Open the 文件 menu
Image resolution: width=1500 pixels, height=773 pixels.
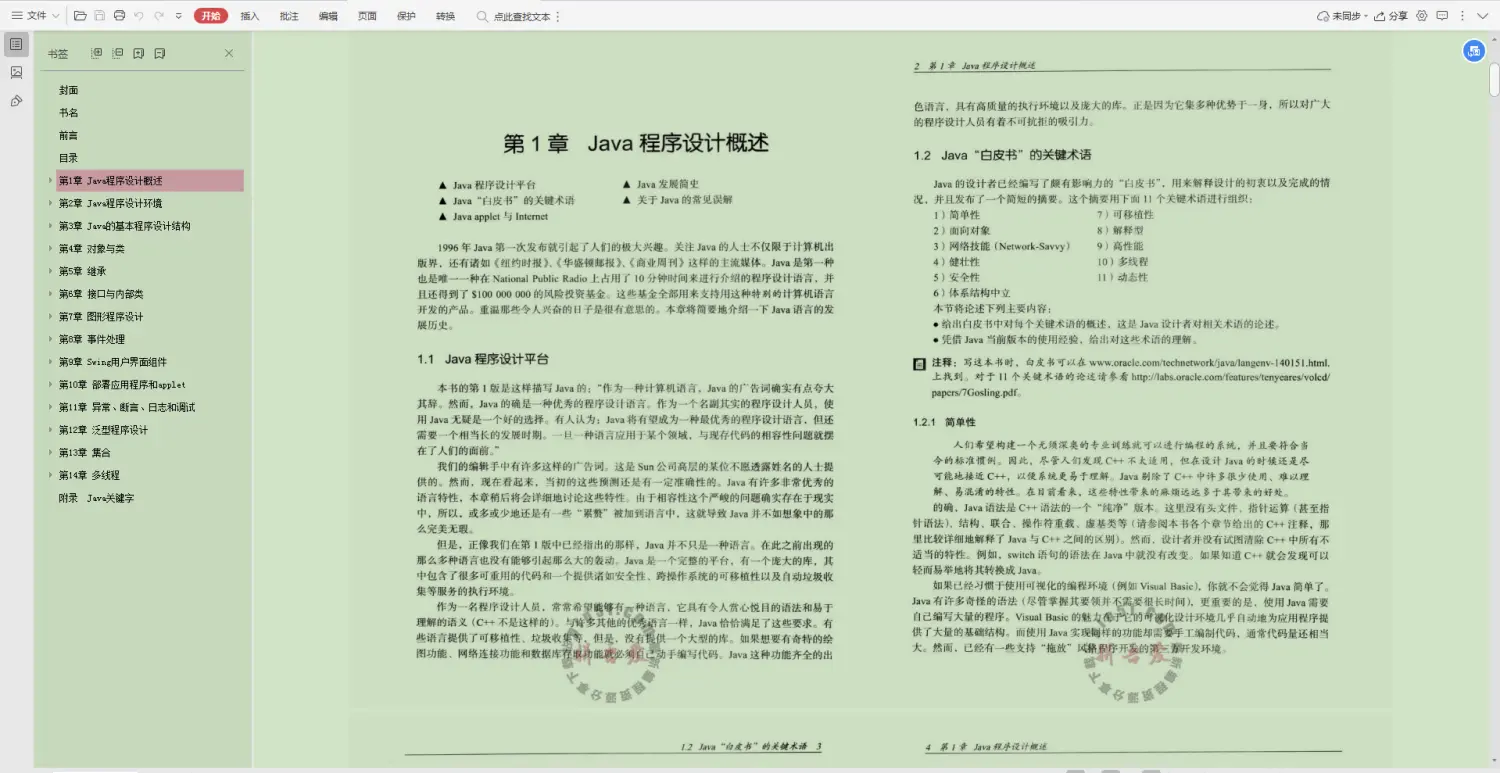pyautogui.click(x=36, y=16)
